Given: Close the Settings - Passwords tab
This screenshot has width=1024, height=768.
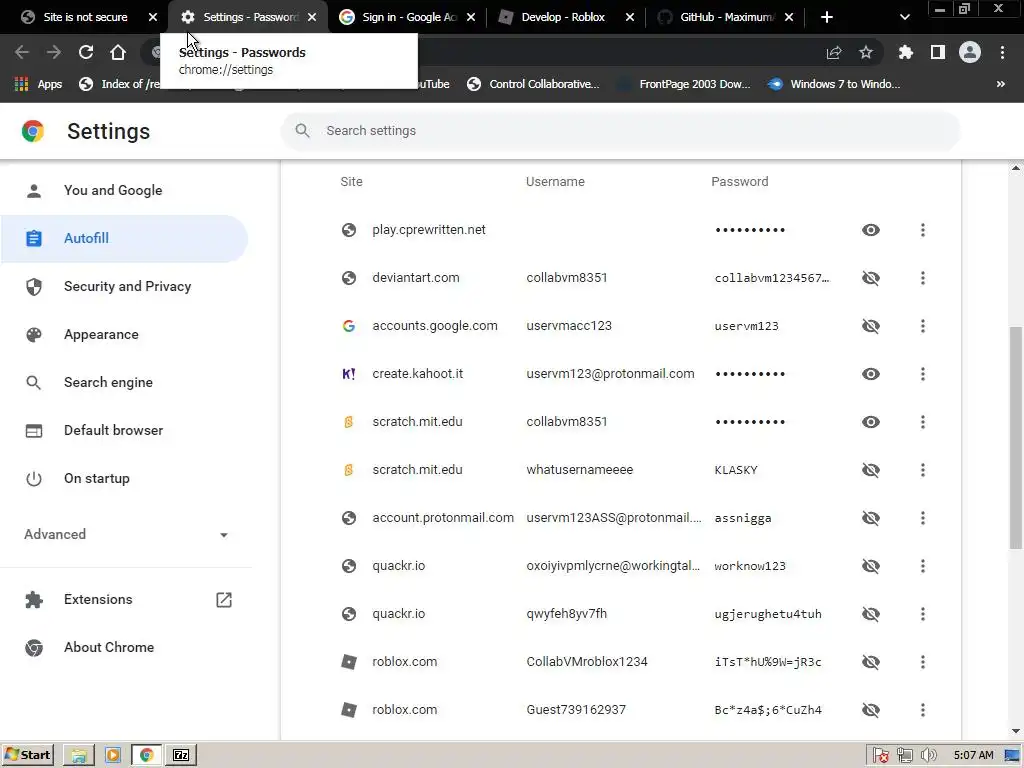Looking at the screenshot, I should click(x=312, y=17).
